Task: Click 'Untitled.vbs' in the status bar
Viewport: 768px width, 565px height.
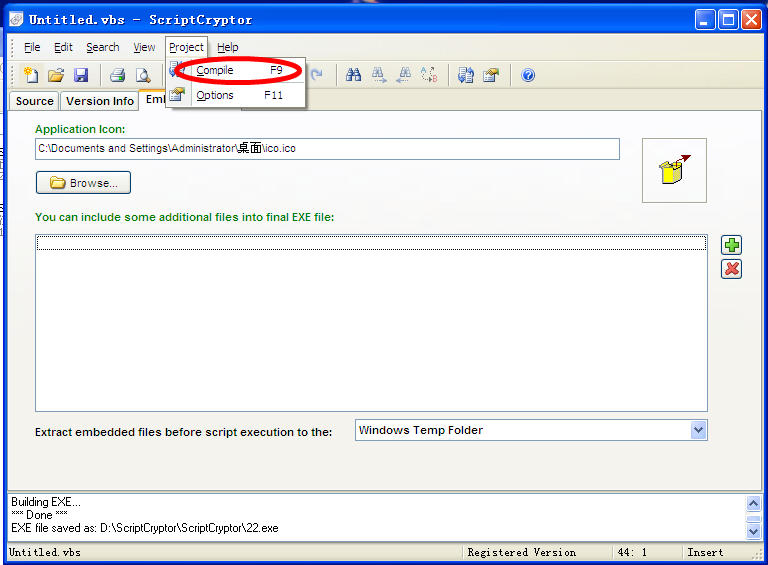Action: [x=45, y=552]
